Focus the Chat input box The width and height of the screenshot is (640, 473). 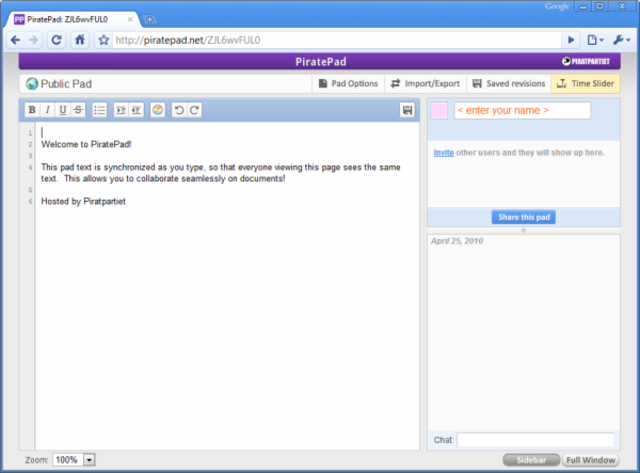(x=536, y=440)
